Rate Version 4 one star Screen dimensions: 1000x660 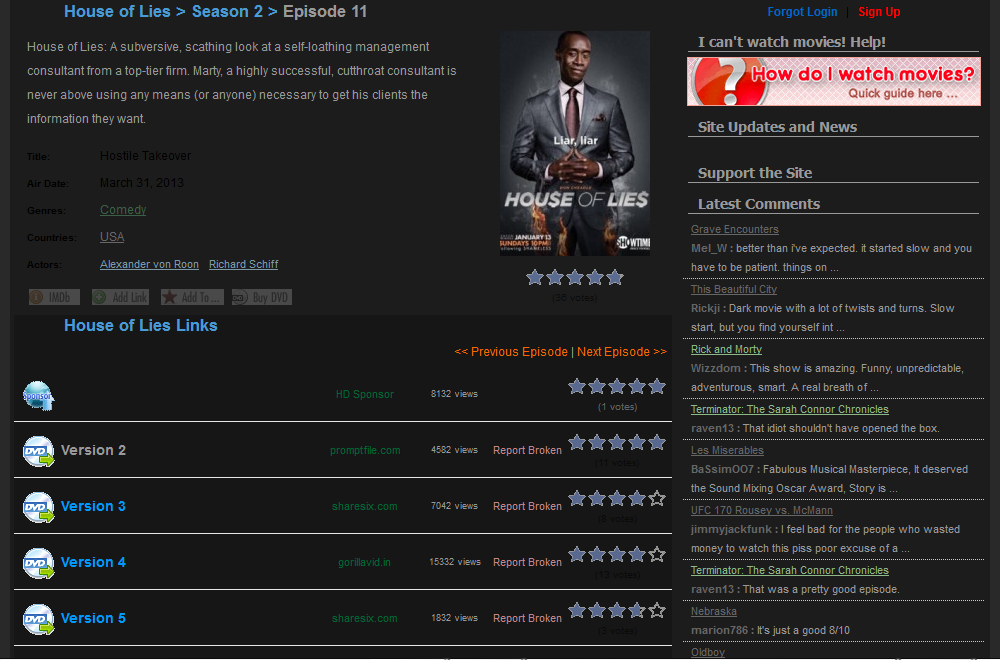pos(577,553)
